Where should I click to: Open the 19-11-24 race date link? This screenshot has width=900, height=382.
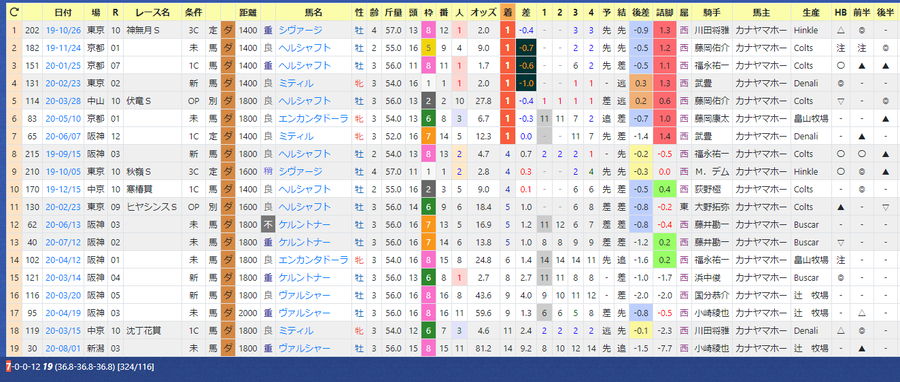tap(64, 48)
